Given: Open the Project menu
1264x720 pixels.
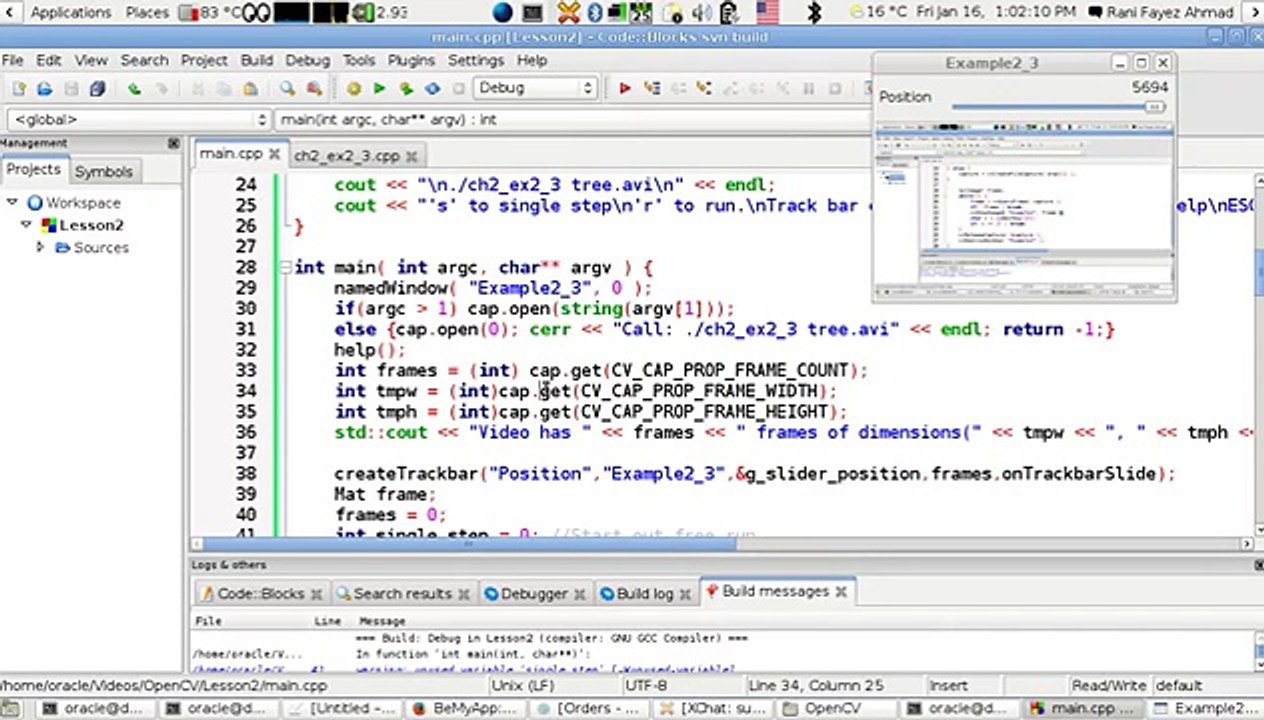Looking at the screenshot, I should [204, 60].
